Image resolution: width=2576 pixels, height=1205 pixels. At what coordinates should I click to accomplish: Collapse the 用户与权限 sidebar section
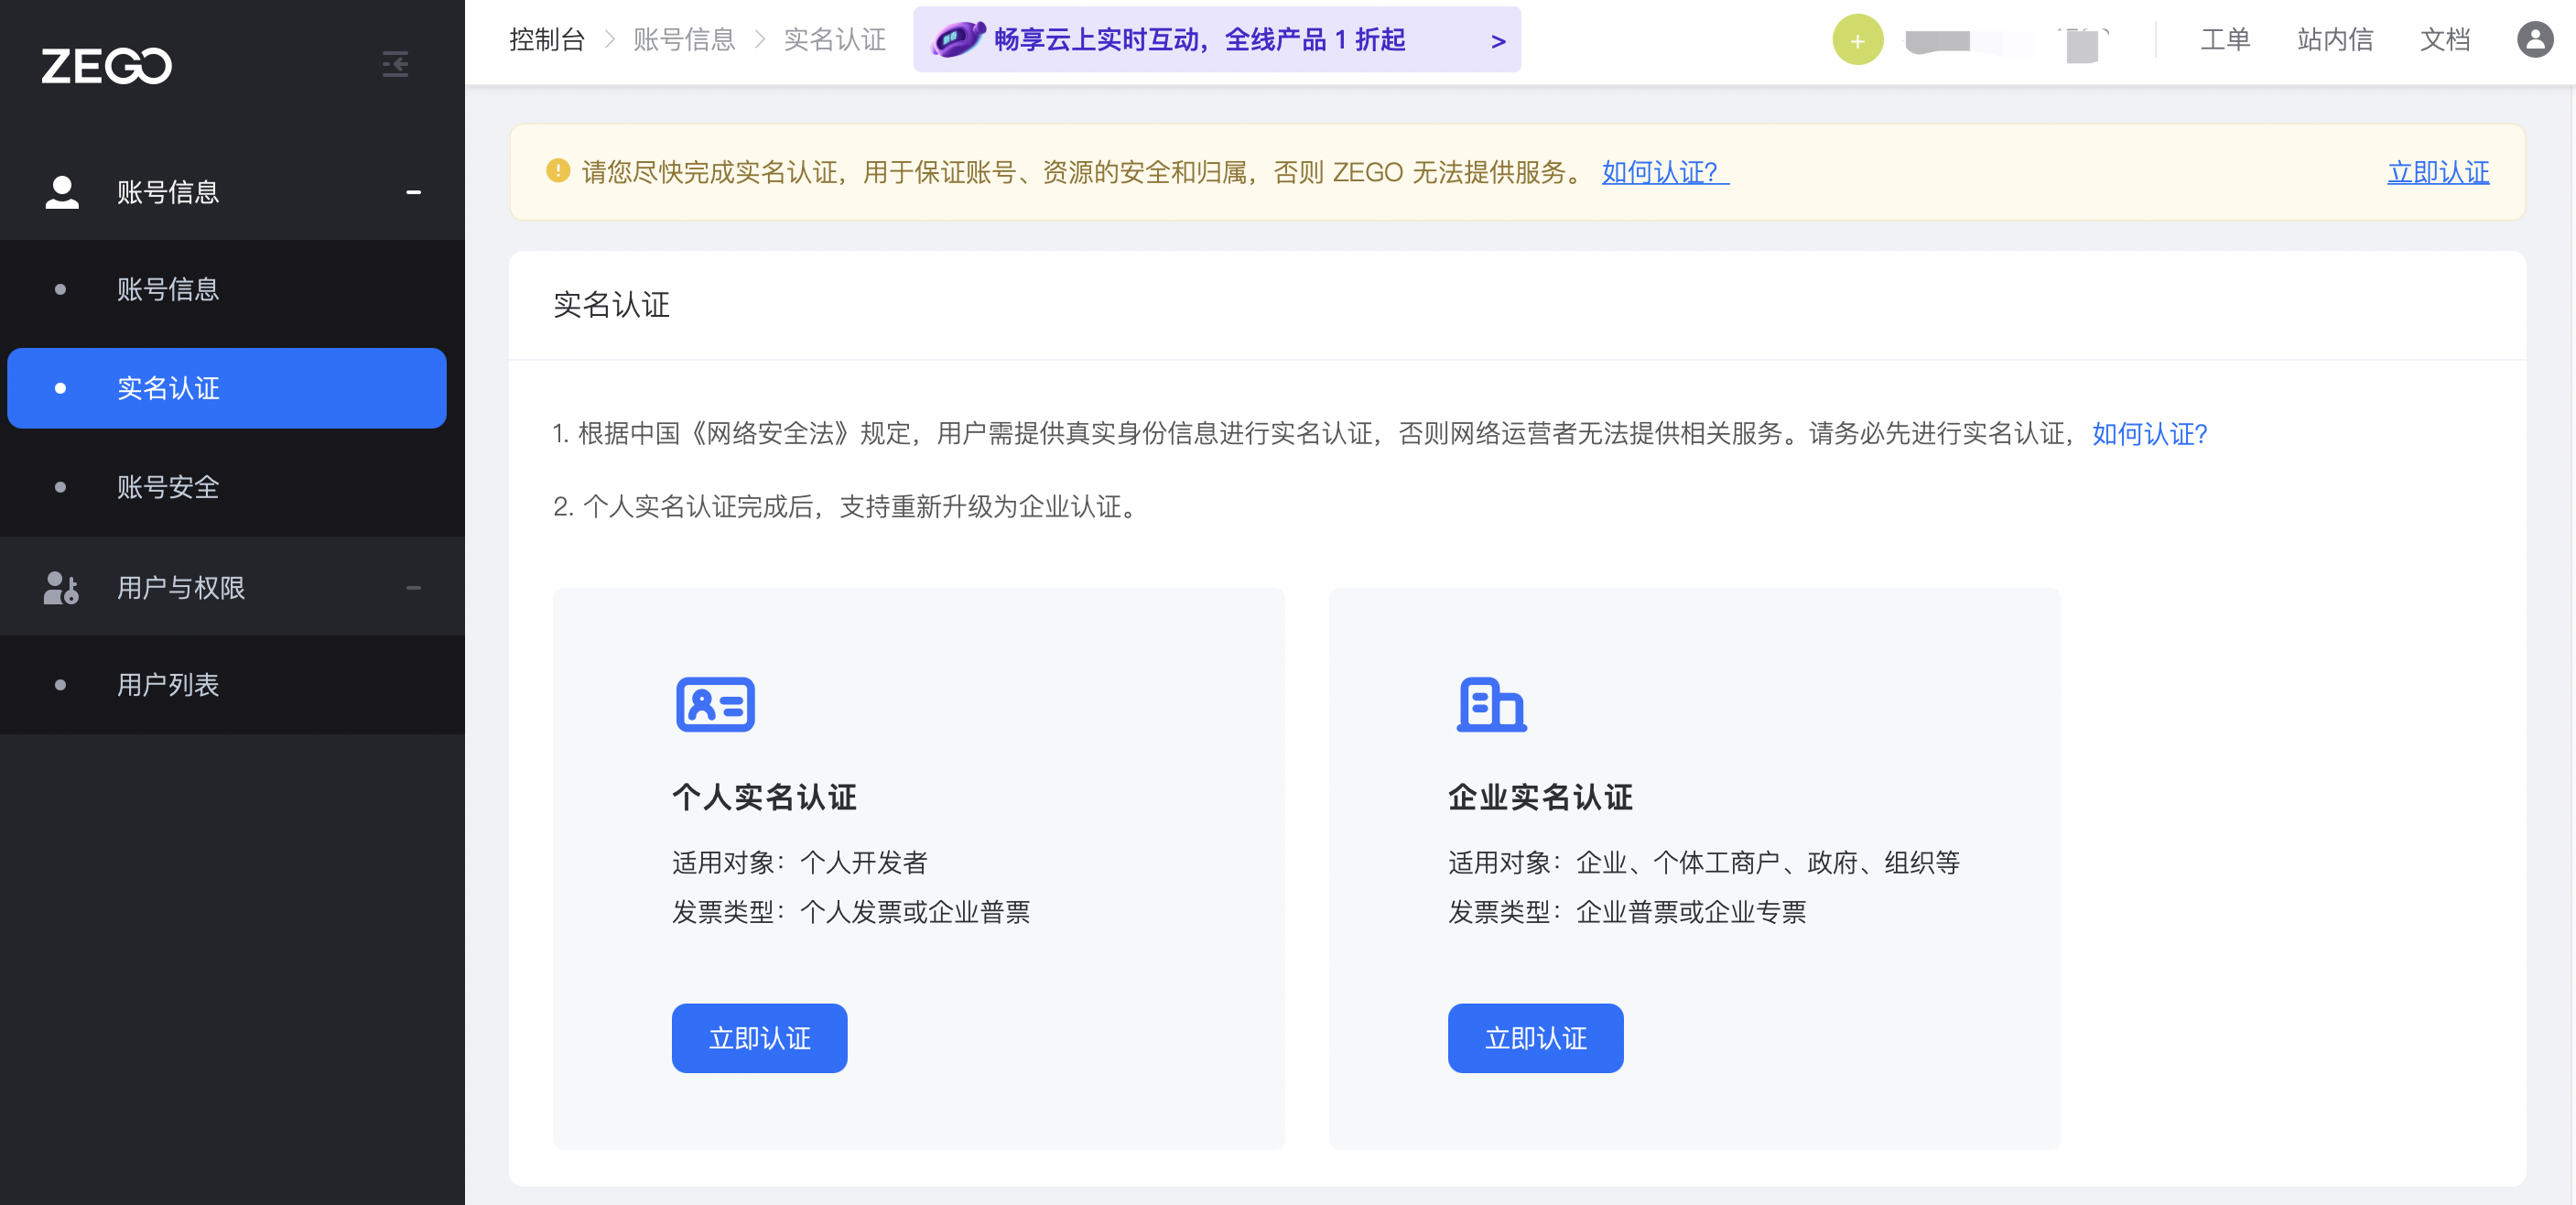pos(413,588)
